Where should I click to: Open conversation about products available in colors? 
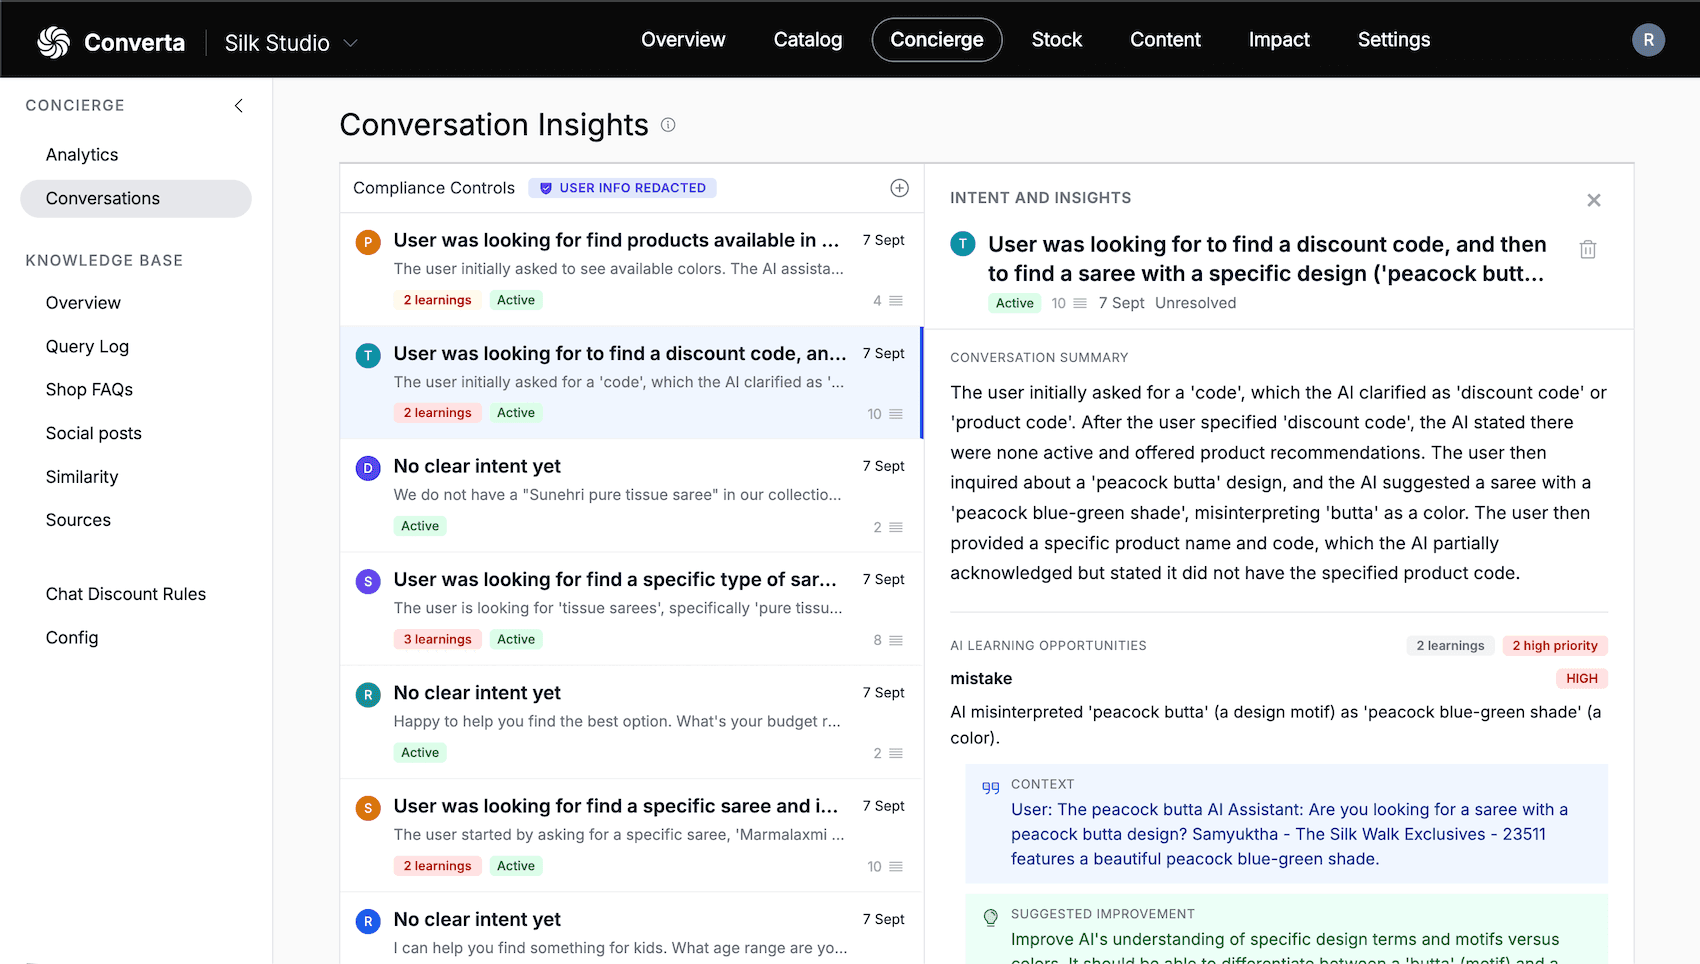coord(631,269)
